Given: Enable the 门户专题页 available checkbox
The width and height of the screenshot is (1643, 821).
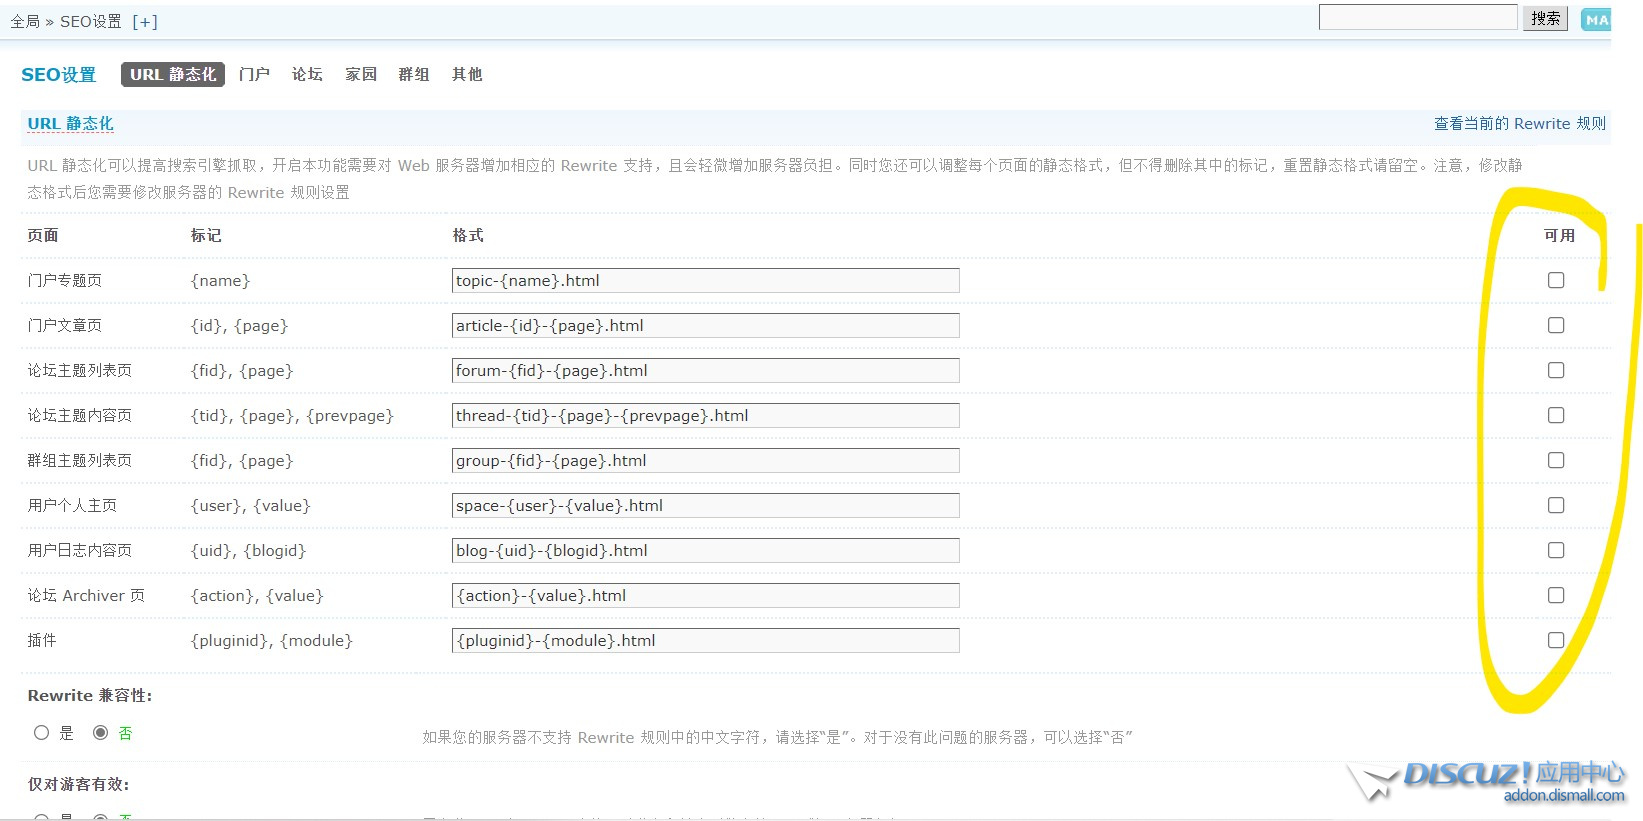Looking at the screenshot, I should click(1556, 281).
